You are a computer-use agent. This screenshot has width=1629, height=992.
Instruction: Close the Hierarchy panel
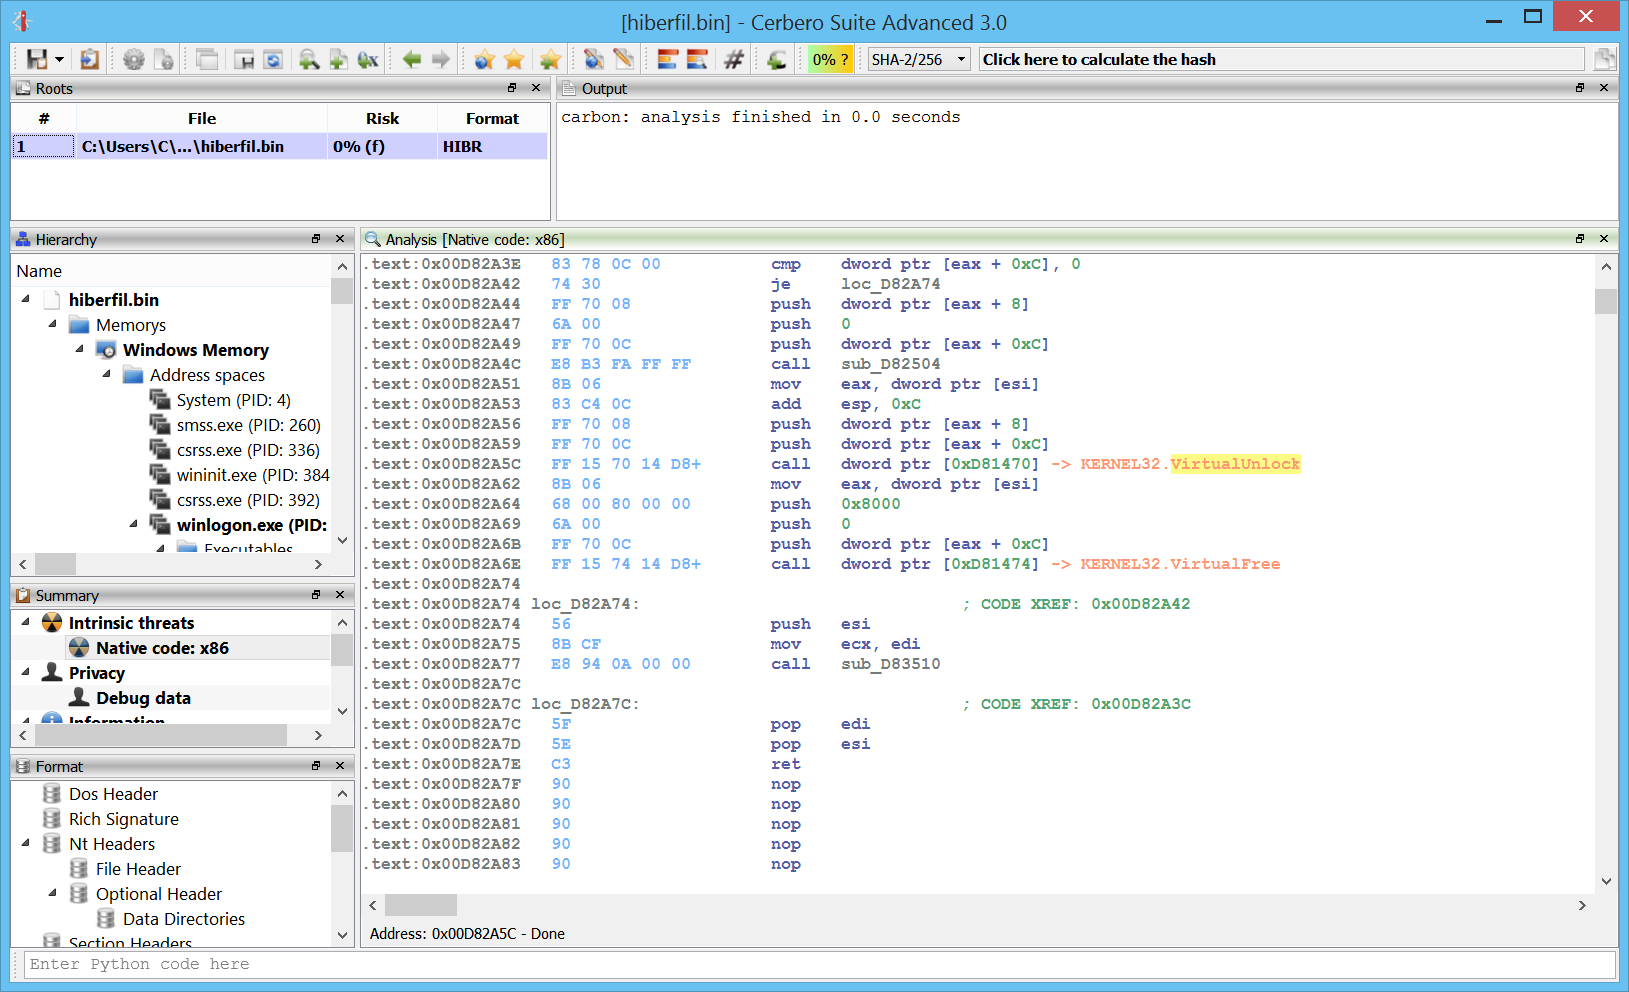[340, 239]
